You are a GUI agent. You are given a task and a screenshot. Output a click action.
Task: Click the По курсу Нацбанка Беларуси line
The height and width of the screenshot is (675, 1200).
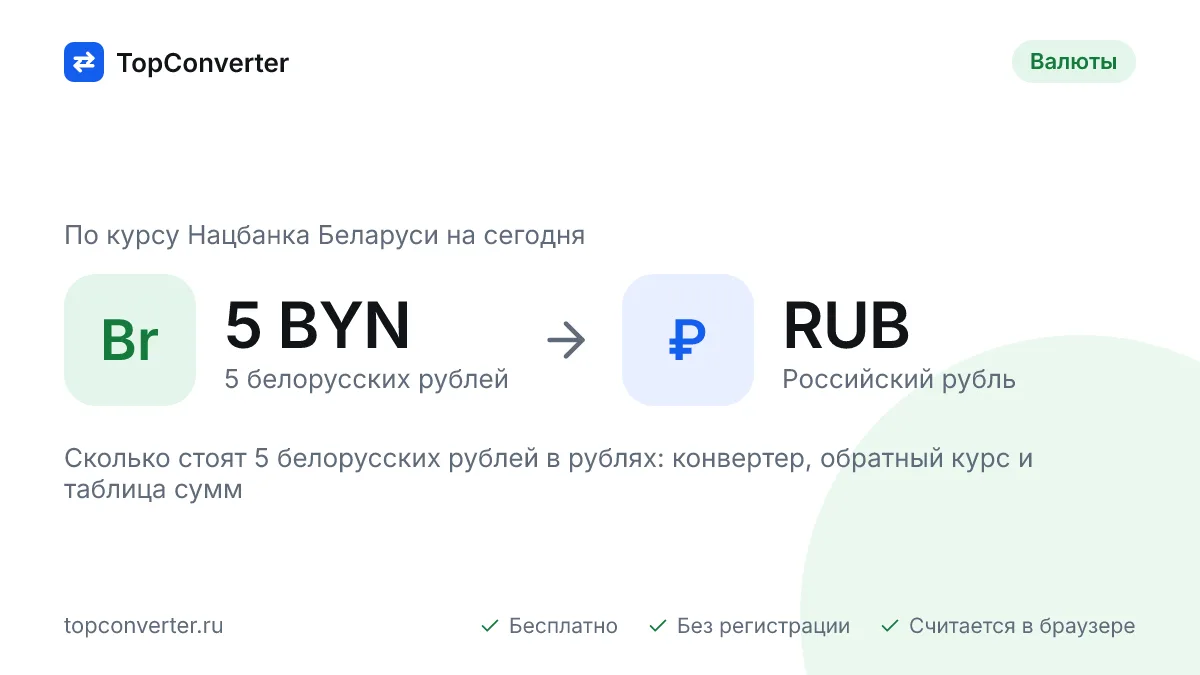click(325, 236)
